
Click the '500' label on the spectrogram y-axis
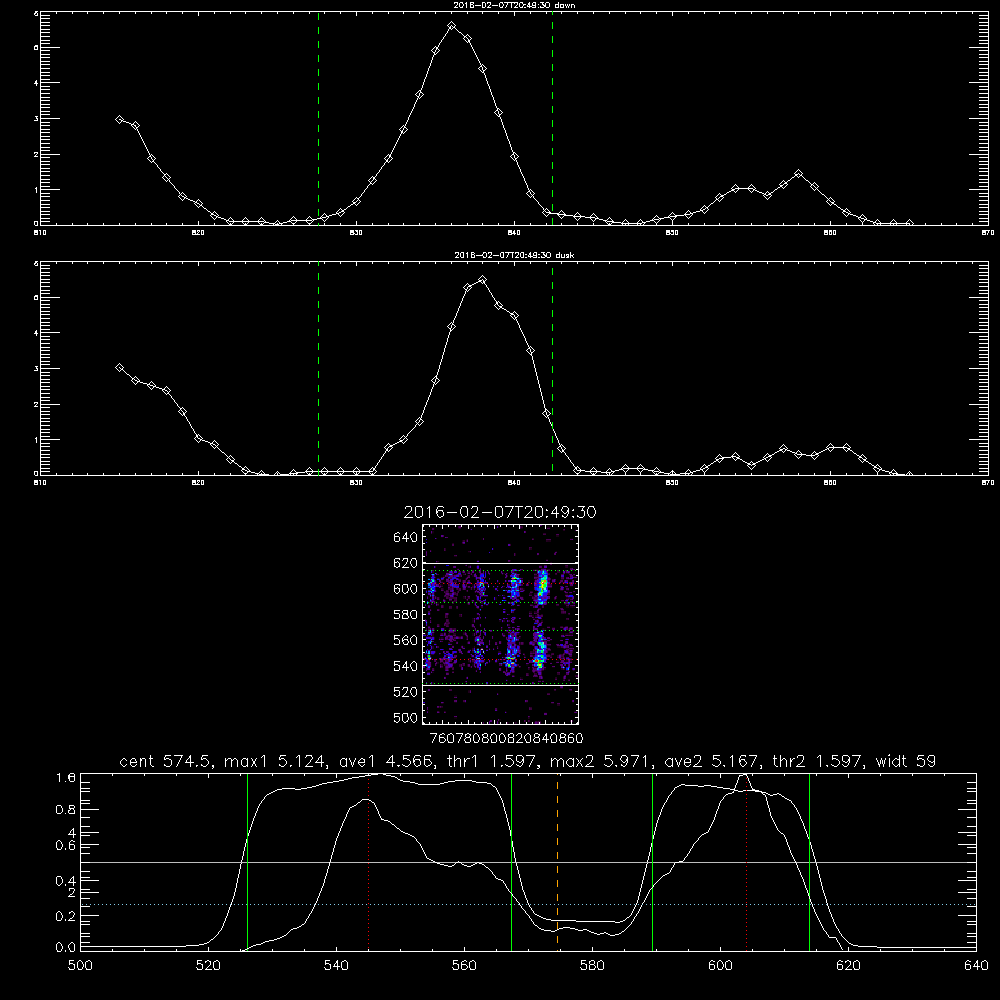(406, 717)
